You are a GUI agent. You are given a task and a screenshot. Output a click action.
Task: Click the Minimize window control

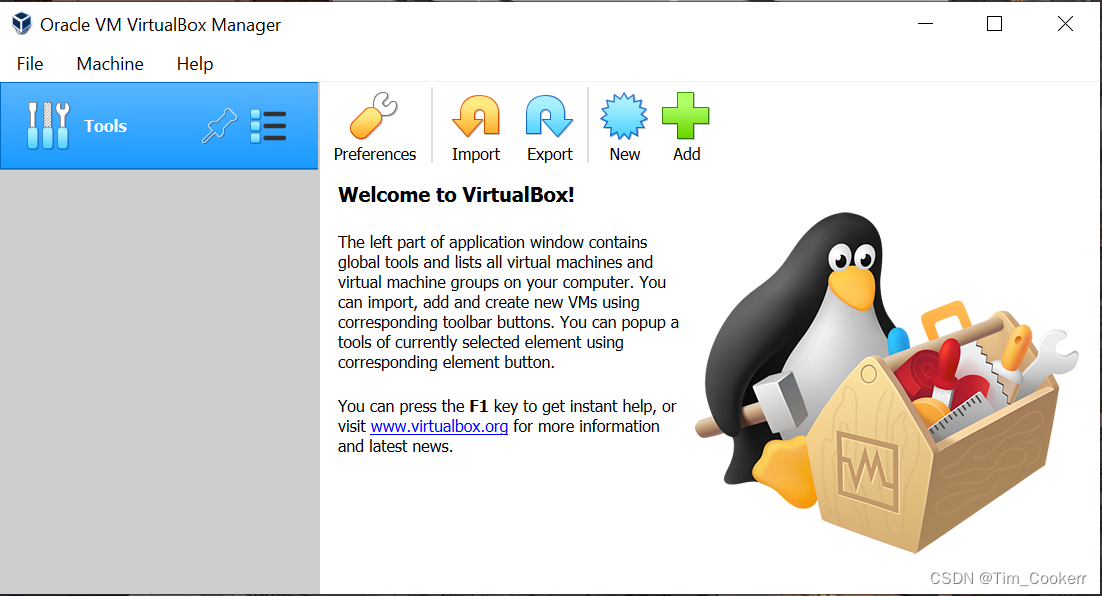pyautogui.click(x=924, y=22)
